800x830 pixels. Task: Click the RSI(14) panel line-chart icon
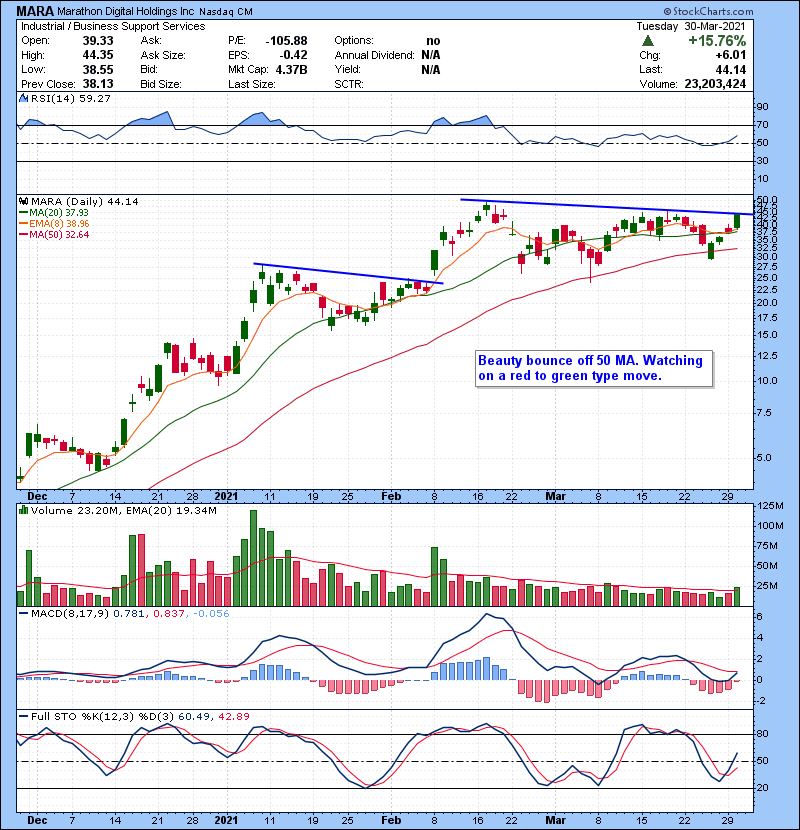pyautogui.click(x=23, y=98)
